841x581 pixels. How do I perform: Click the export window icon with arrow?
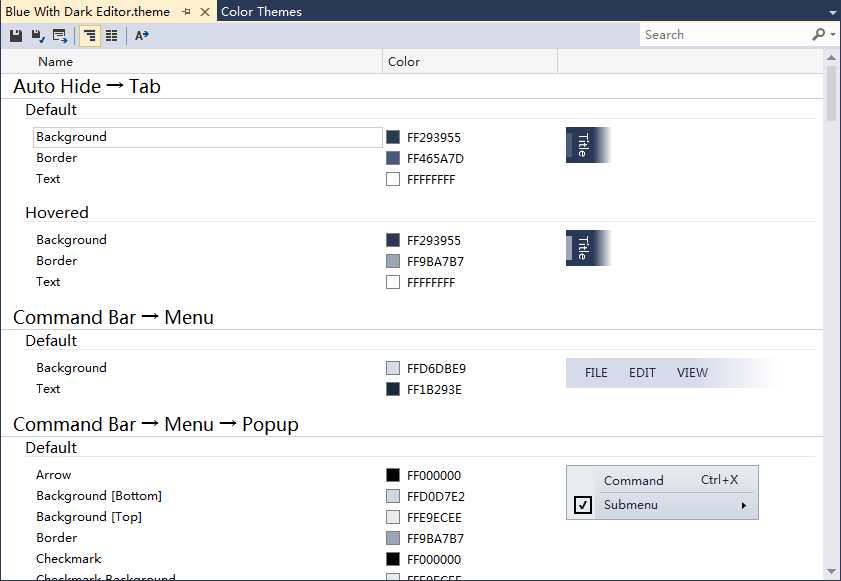point(60,36)
